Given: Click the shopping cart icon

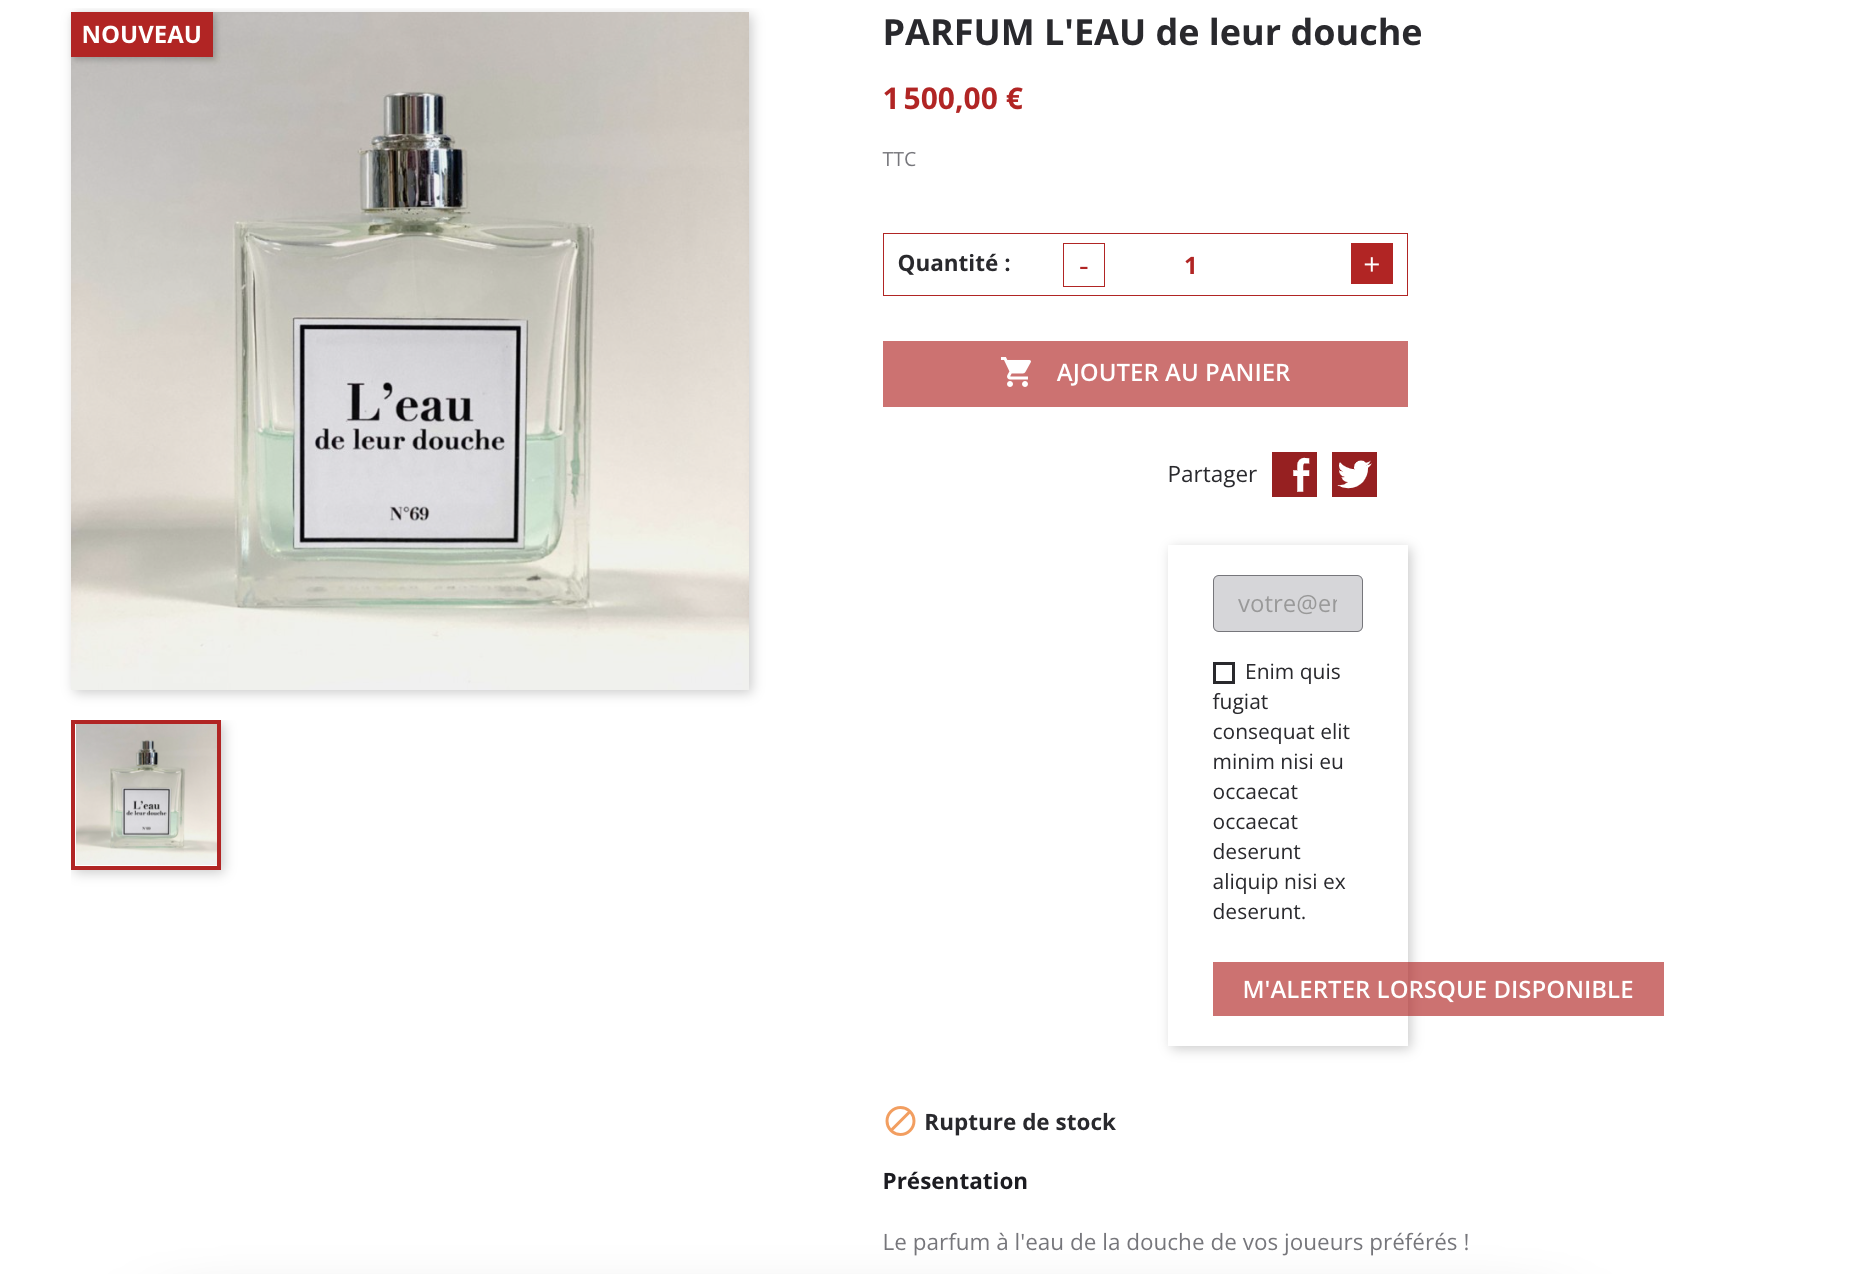Looking at the screenshot, I should pos(1017,373).
